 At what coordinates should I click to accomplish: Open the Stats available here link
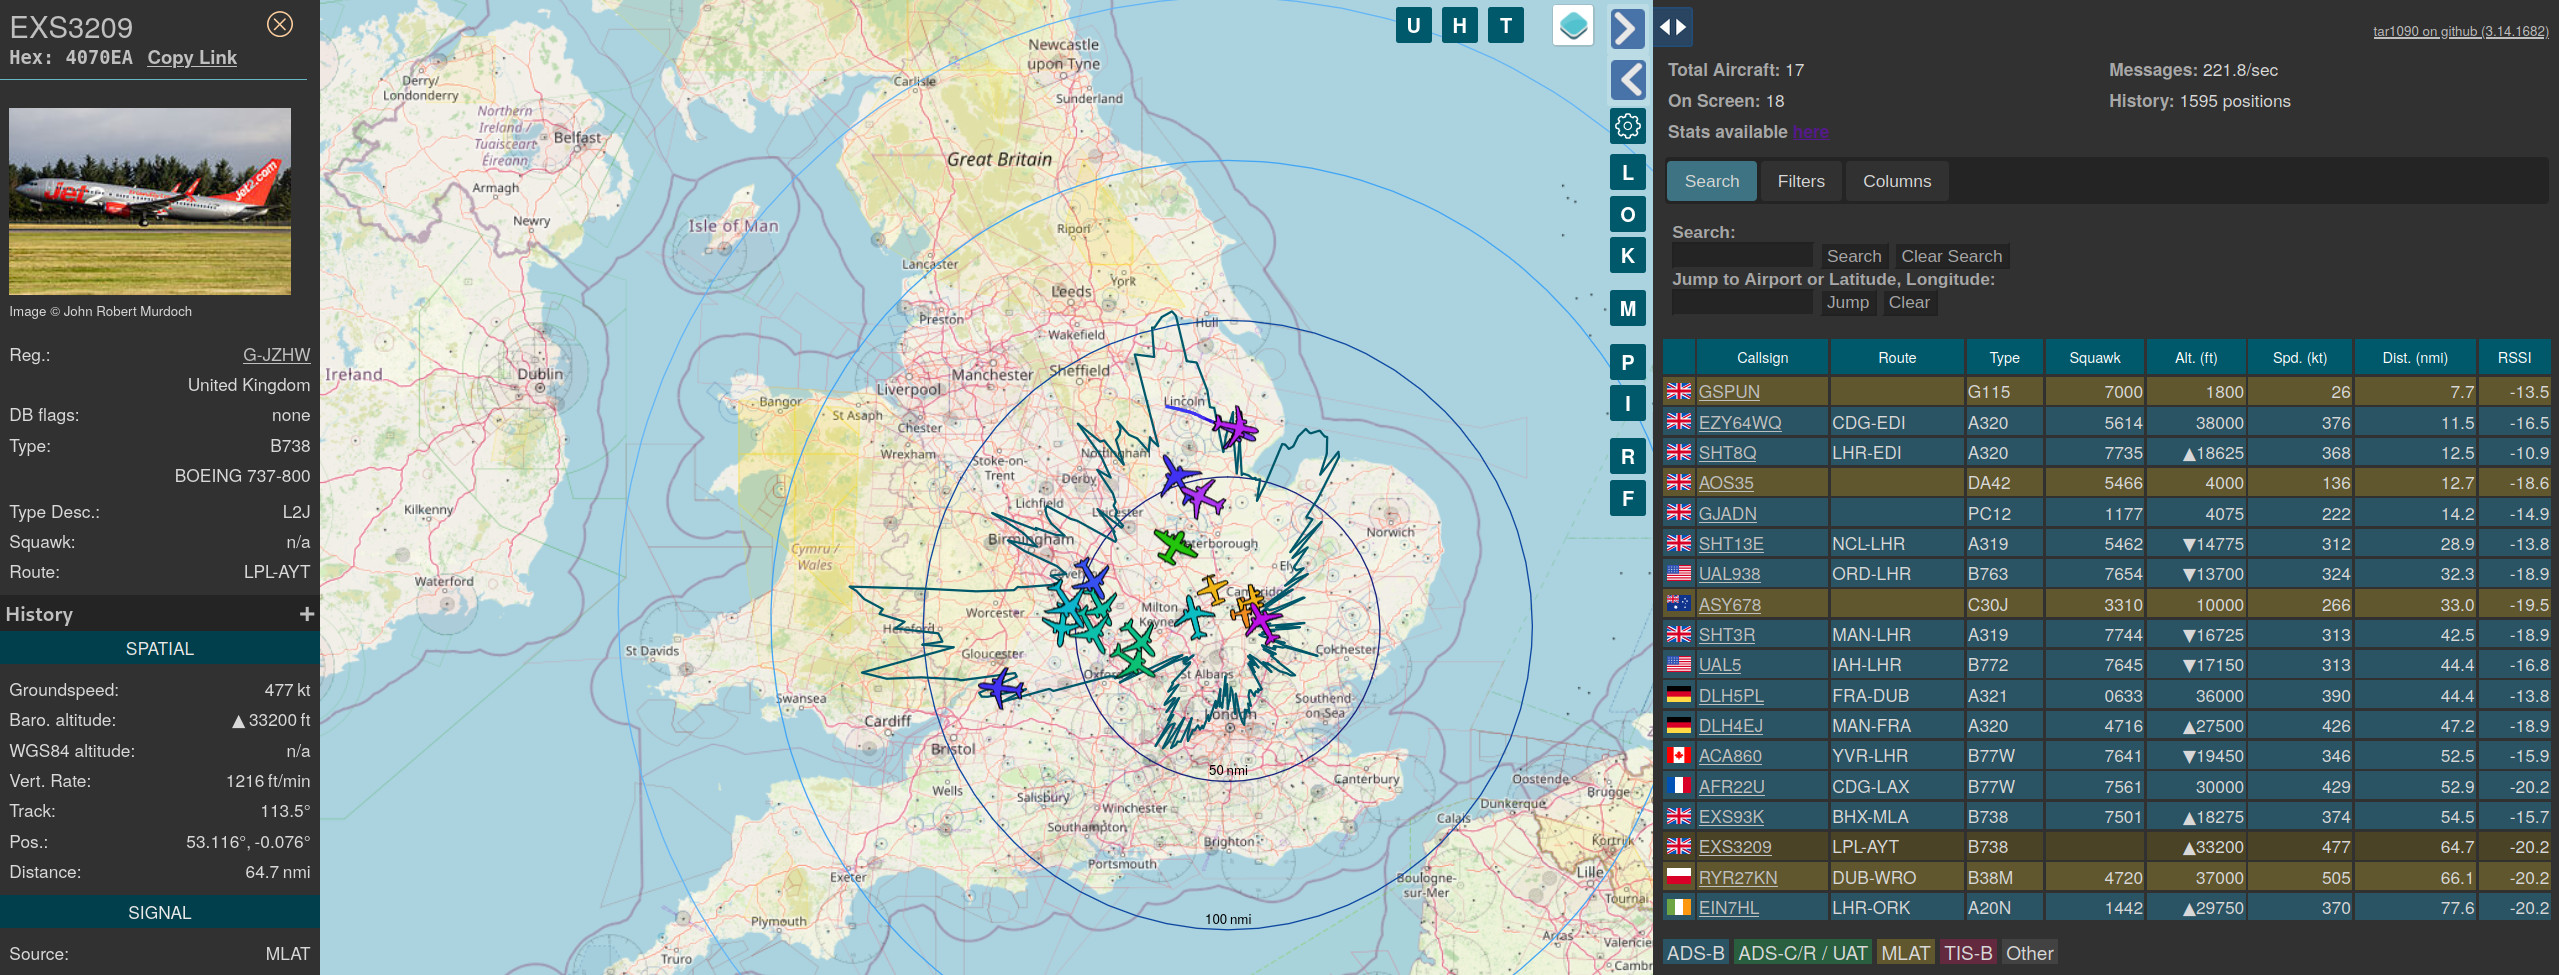(x=1810, y=132)
